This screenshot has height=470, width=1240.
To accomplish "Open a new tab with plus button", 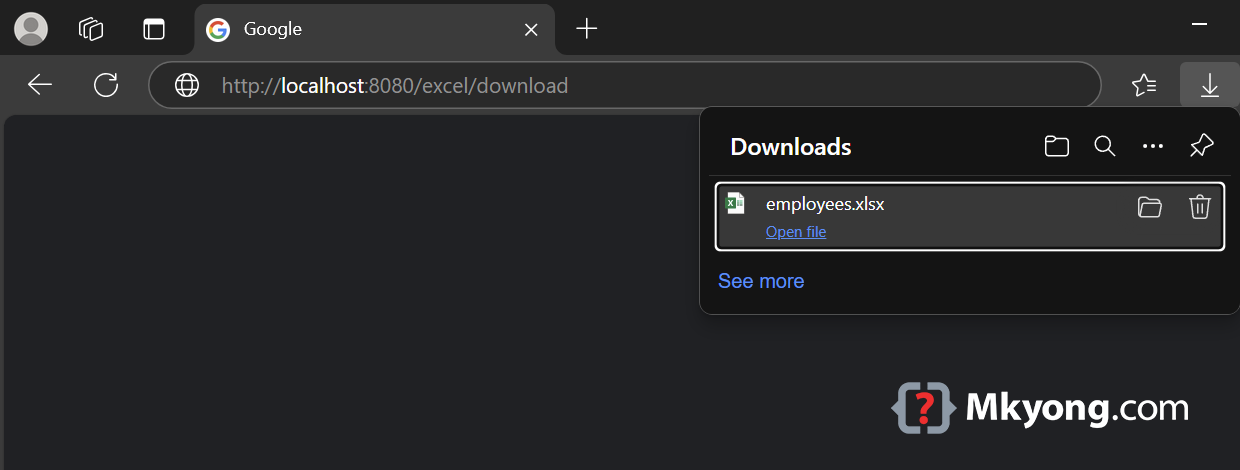I will tap(587, 29).
